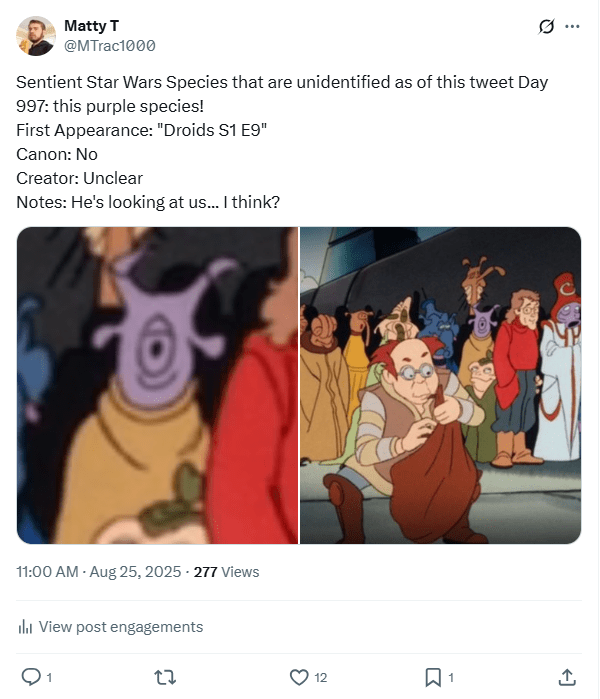Screen dimensions: 600x699
Task: Click the like count of 12
Action: pos(321,678)
